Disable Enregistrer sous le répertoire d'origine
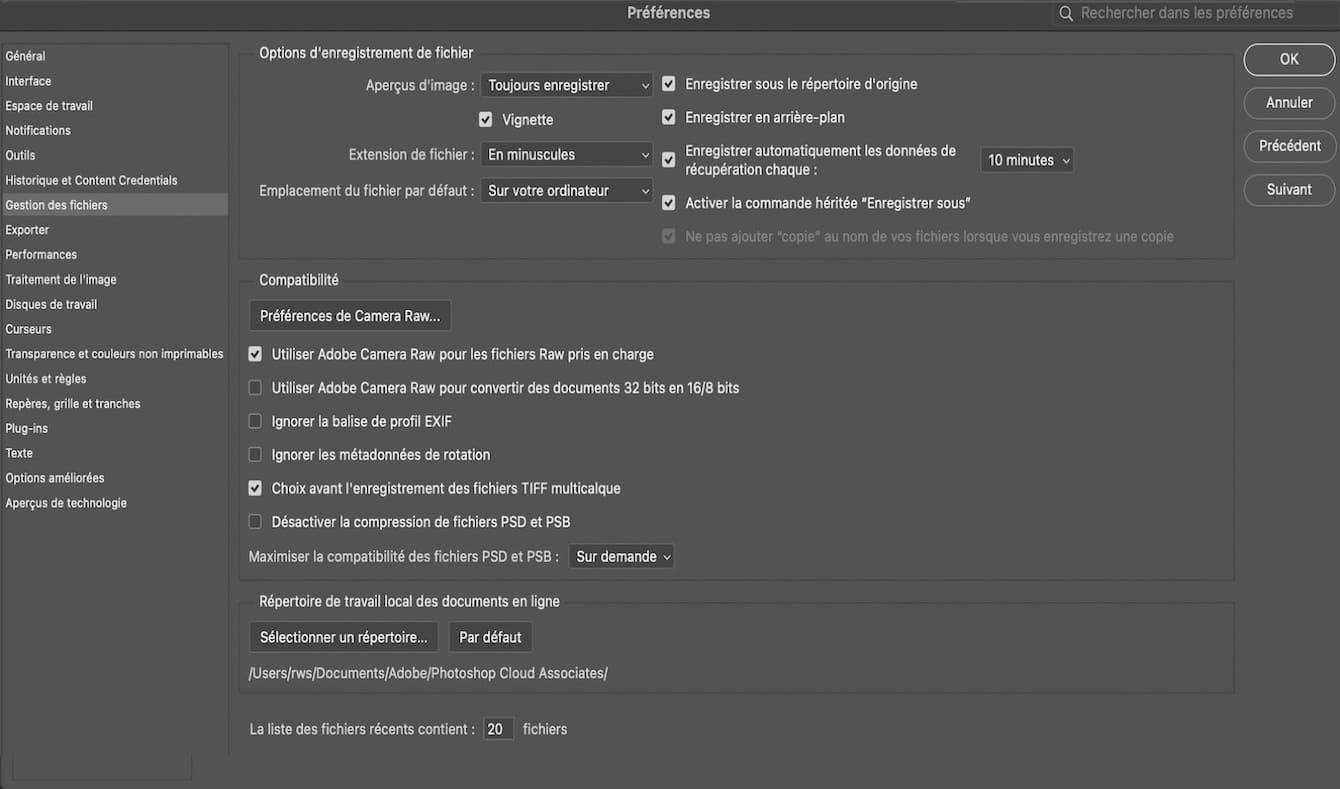Image resolution: width=1340 pixels, height=789 pixels. point(669,85)
